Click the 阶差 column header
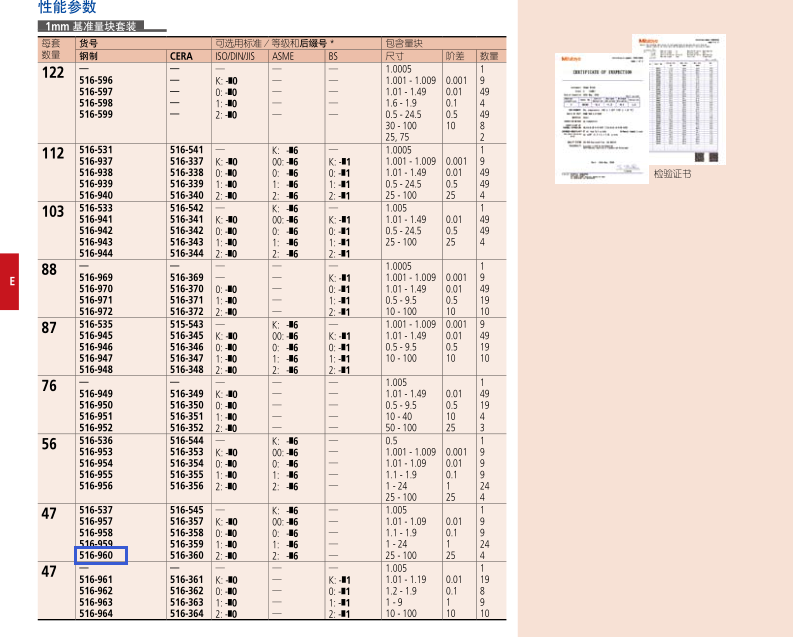This screenshot has height=637, width=793. 455,56
